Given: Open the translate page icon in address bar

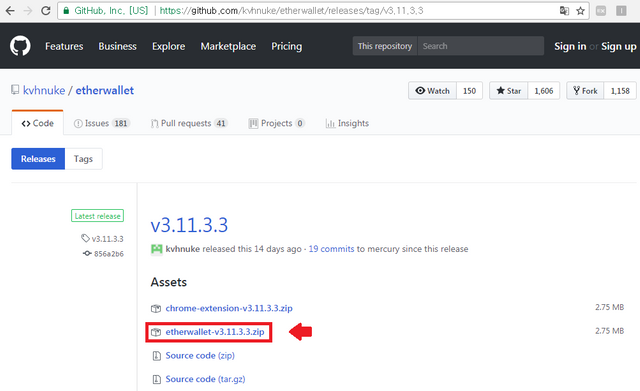Looking at the screenshot, I should pyautogui.click(x=564, y=11).
